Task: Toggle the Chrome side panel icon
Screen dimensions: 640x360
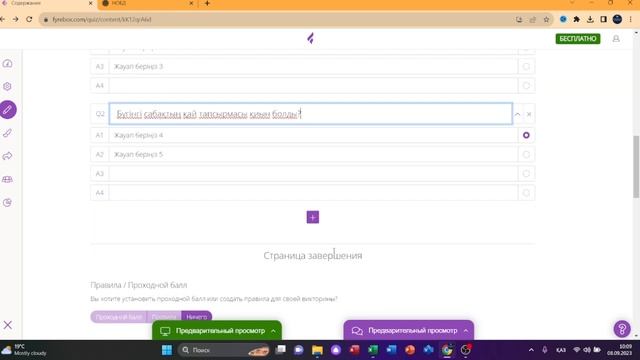Action: (603, 19)
